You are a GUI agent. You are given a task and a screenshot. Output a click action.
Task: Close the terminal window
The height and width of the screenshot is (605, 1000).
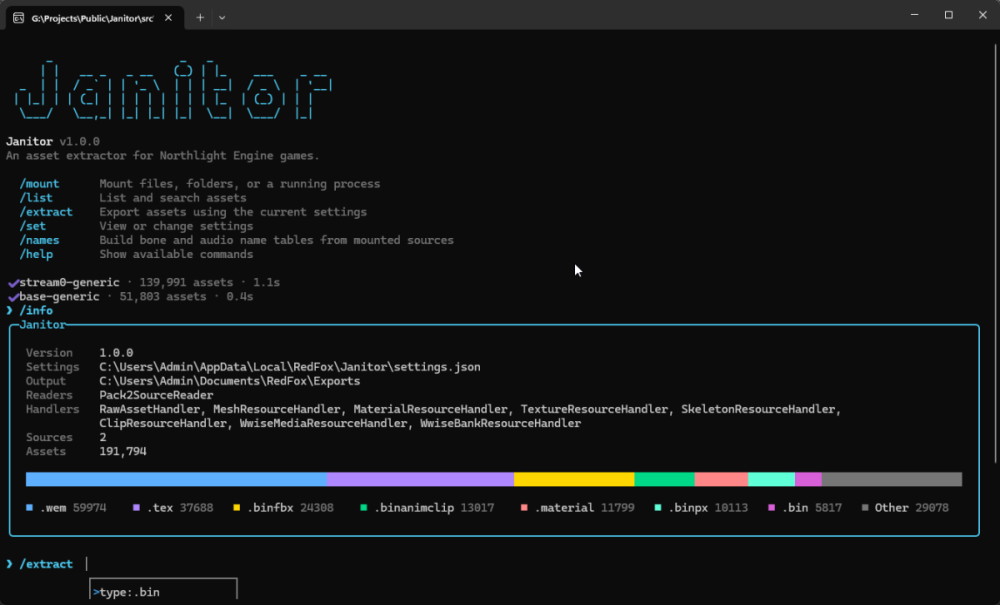[x=983, y=15]
